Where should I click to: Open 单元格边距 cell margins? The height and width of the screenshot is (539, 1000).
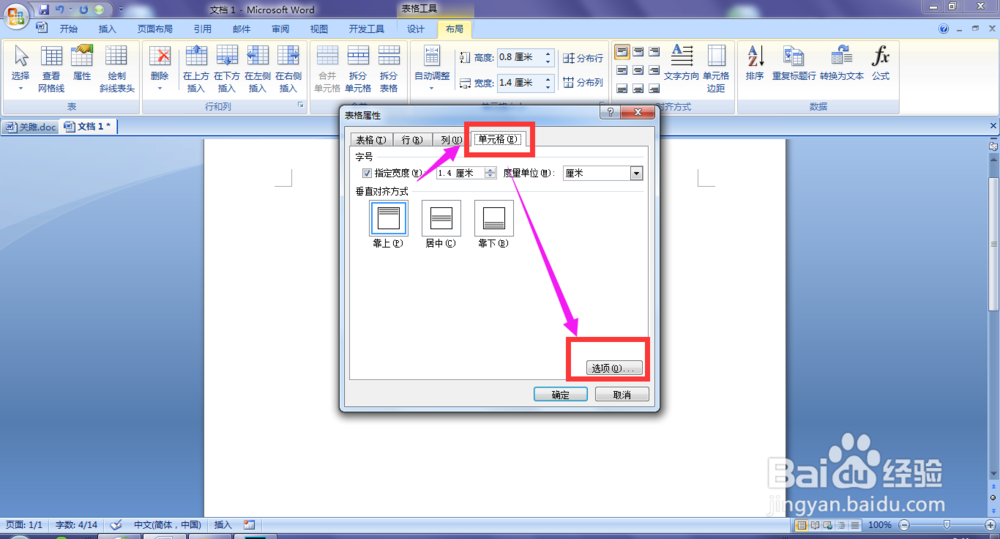pyautogui.click(x=716, y=69)
